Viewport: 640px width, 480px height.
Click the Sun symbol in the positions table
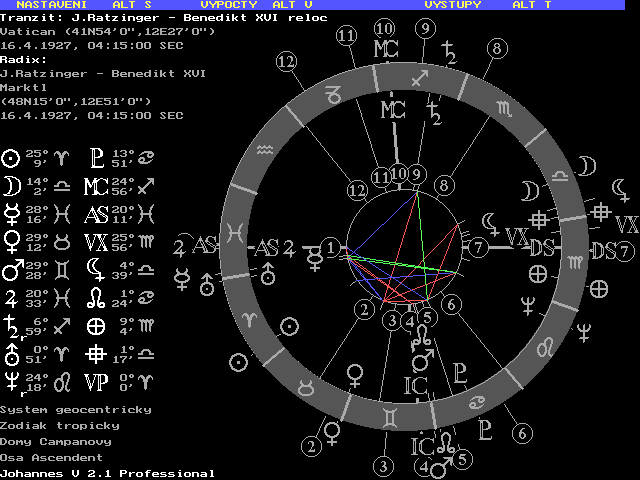[11, 158]
